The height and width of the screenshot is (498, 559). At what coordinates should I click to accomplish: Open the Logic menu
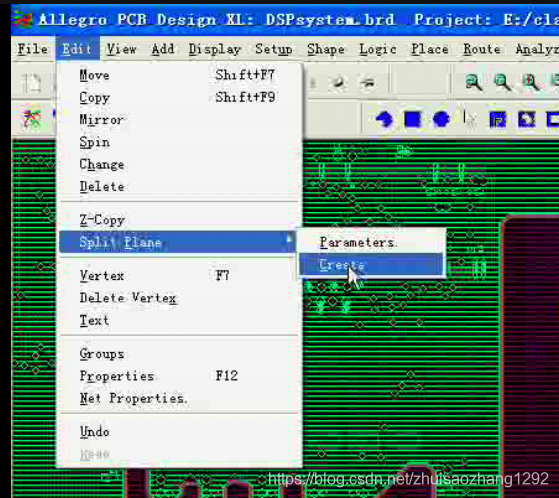click(378, 49)
